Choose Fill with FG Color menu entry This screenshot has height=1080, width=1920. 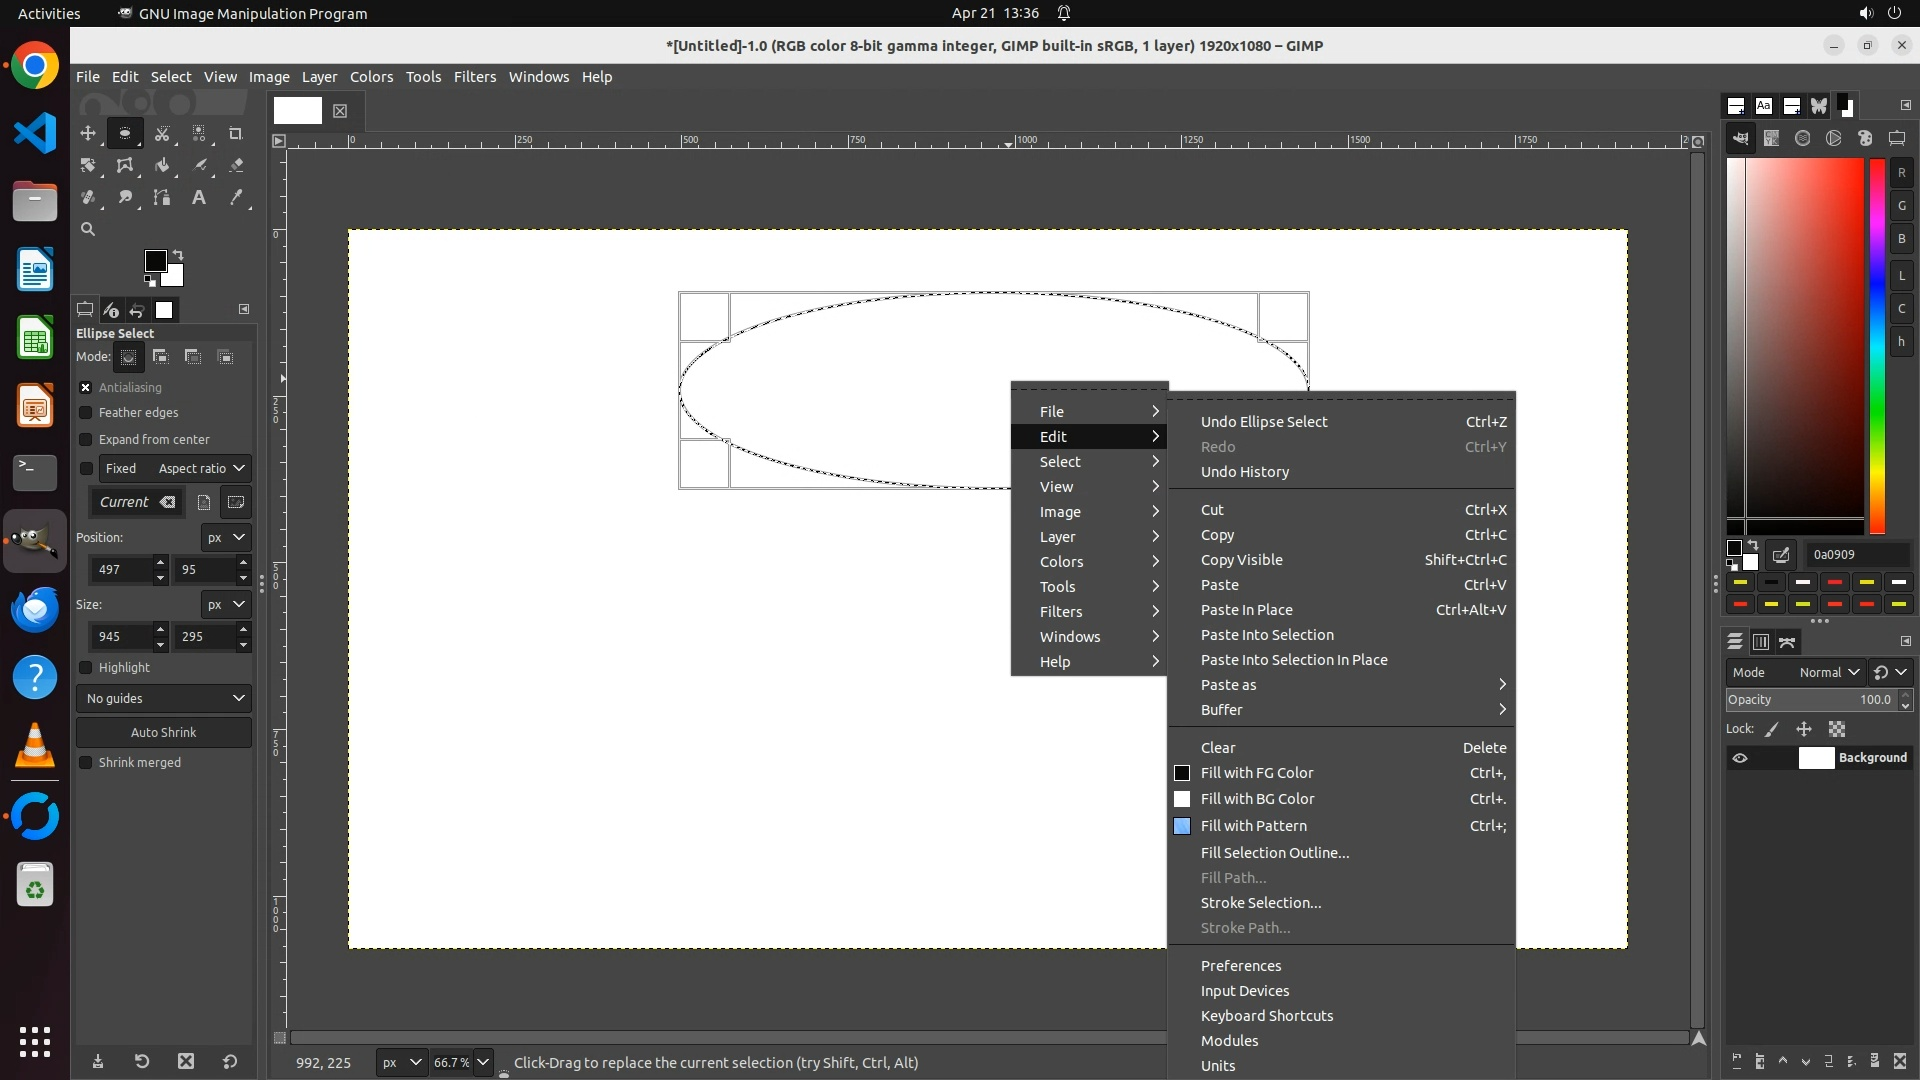tap(1257, 773)
